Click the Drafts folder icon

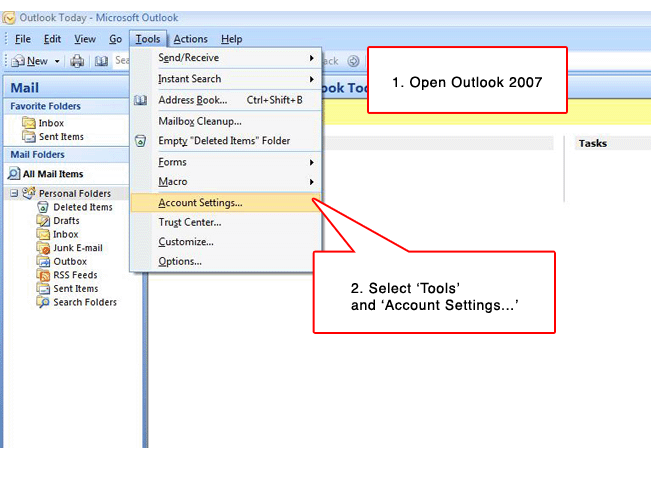click(44, 221)
